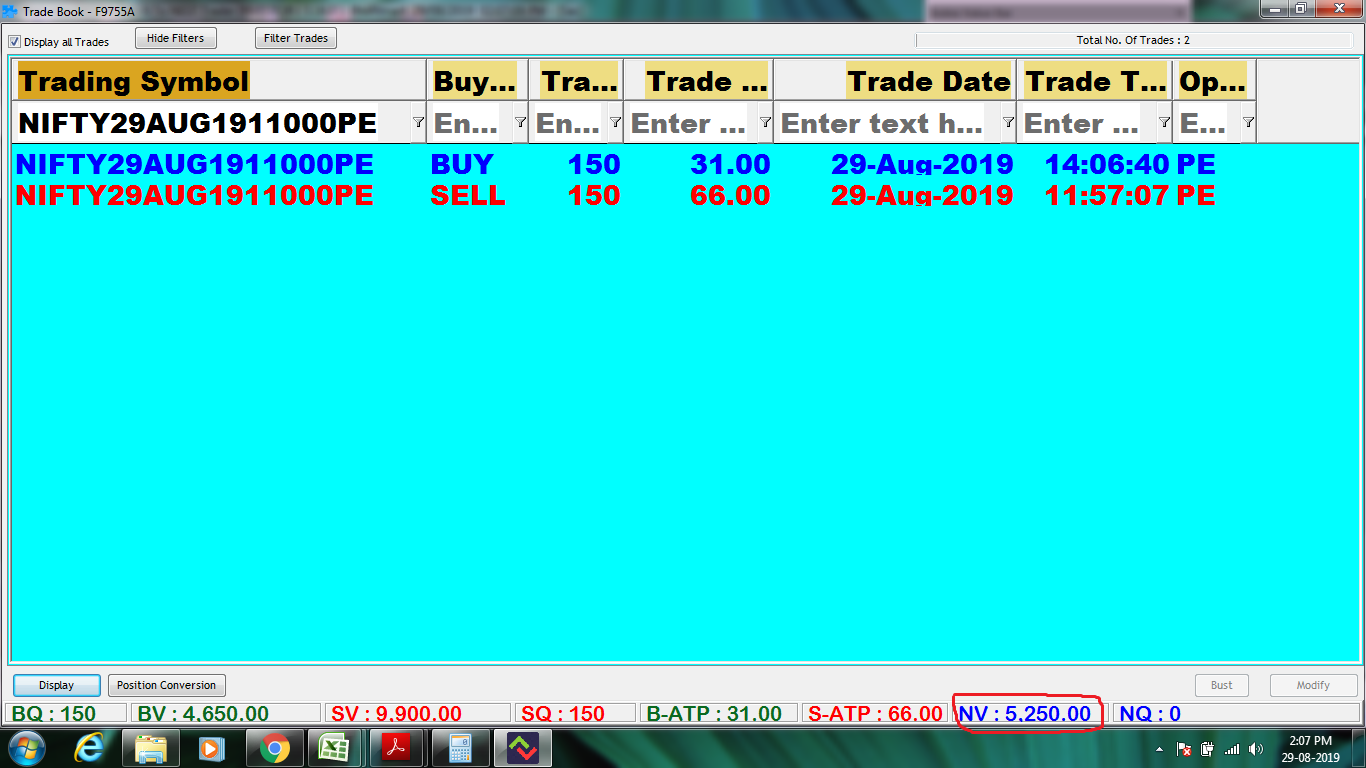Viewport: 1366px width, 768px height.
Task: Click the Trade Date filter text field
Action: pos(882,123)
